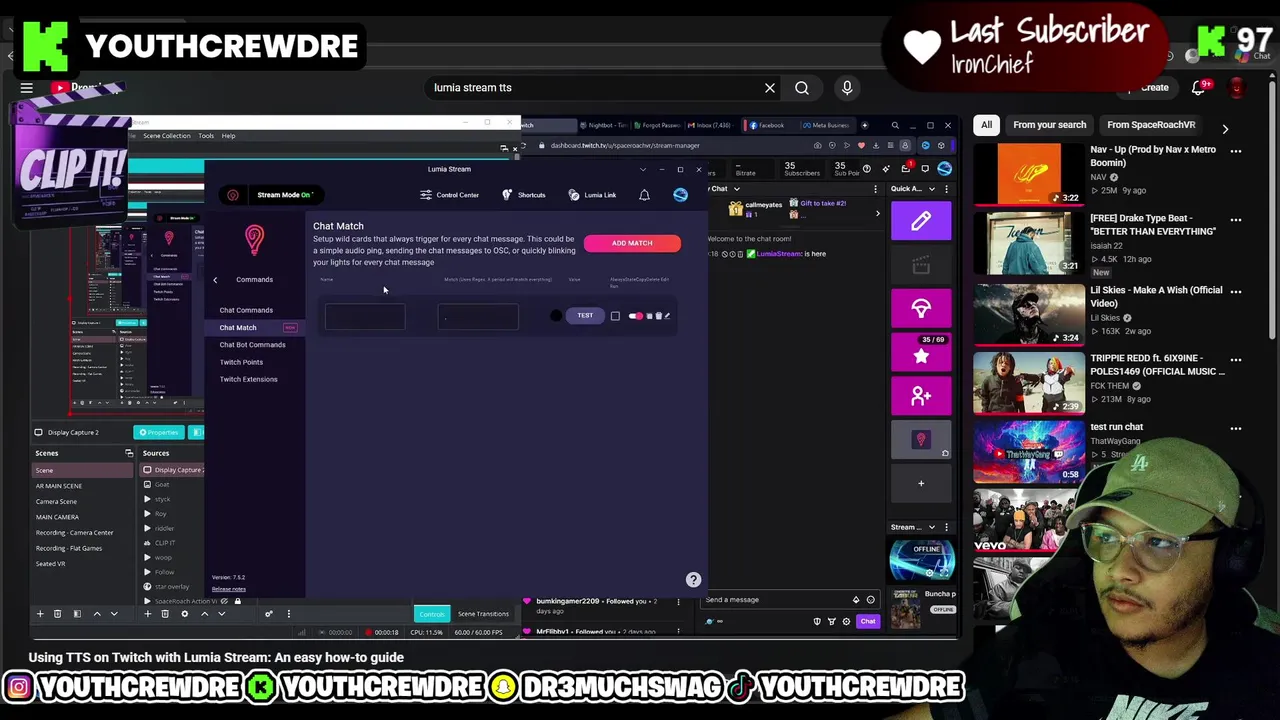Add a new quick action with plus tile

pyautogui.click(x=921, y=484)
